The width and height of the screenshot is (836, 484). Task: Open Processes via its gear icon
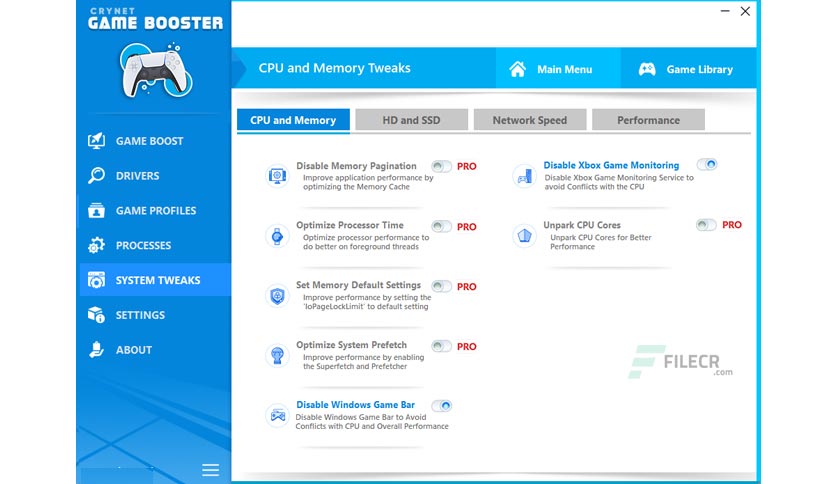(x=97, y=245)
